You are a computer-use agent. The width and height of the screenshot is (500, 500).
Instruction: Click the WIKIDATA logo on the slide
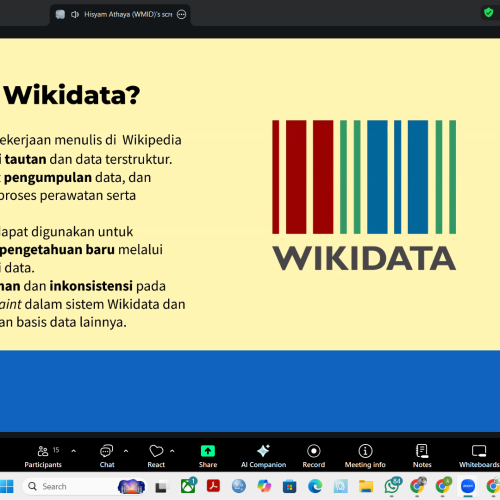(364, 195)
